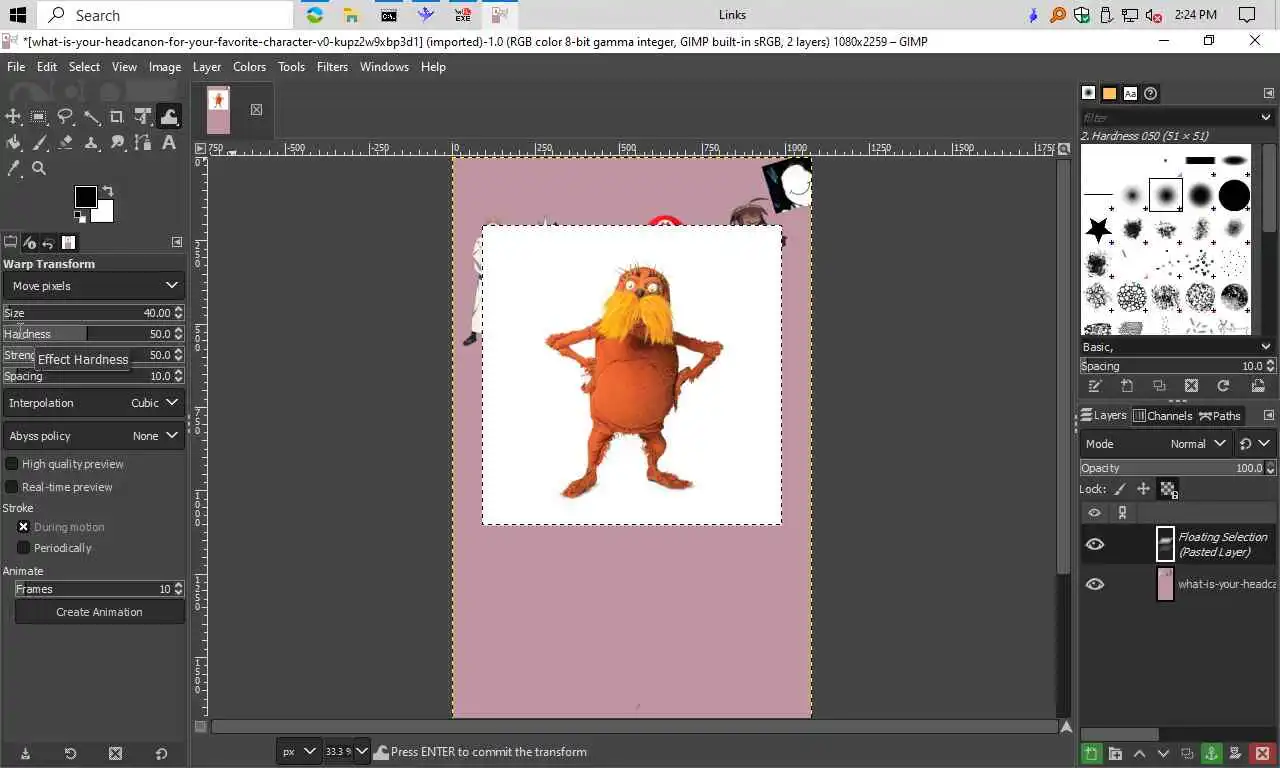Select the Zoom magnifier tool
1280x768 pixels.
click(x=39, y=169)
